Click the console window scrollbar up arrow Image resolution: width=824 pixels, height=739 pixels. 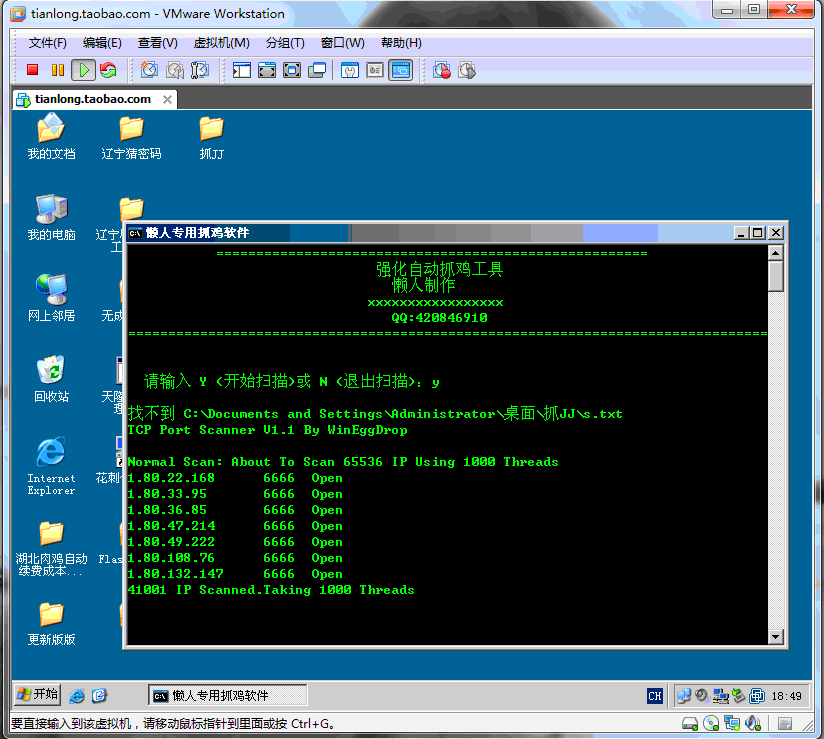point(776,253)
